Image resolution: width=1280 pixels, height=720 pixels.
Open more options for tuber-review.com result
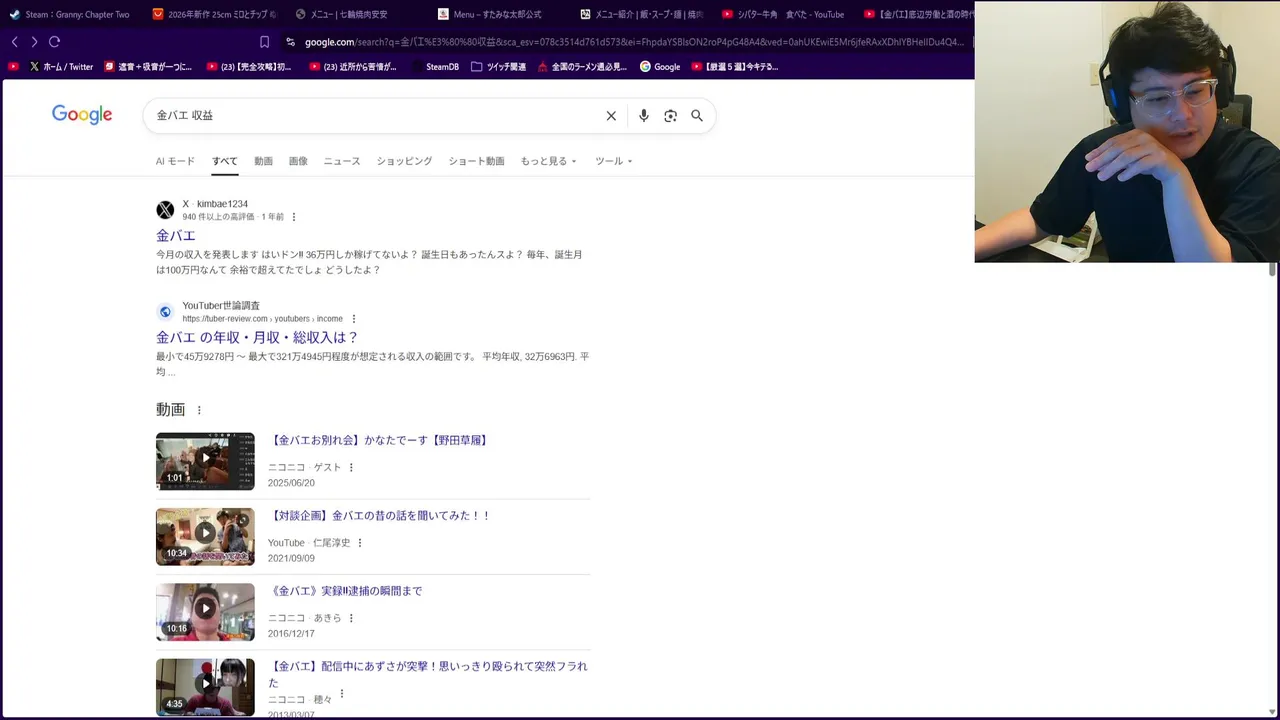(353, 319)
